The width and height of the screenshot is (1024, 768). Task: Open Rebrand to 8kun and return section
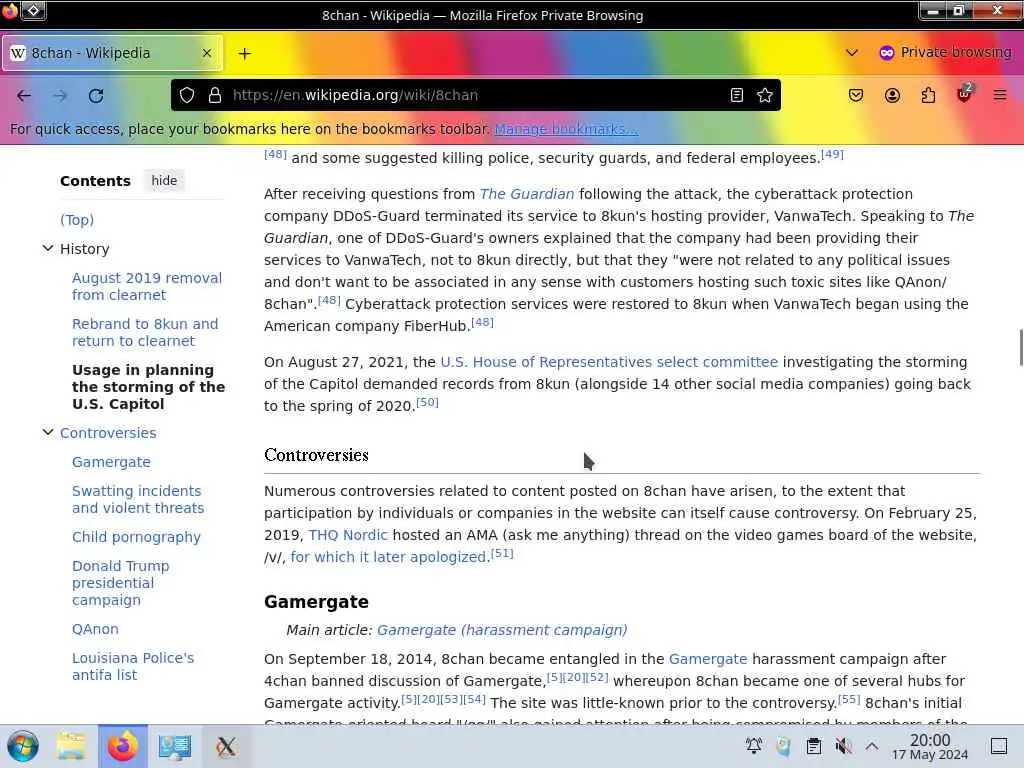click(145, 332)
